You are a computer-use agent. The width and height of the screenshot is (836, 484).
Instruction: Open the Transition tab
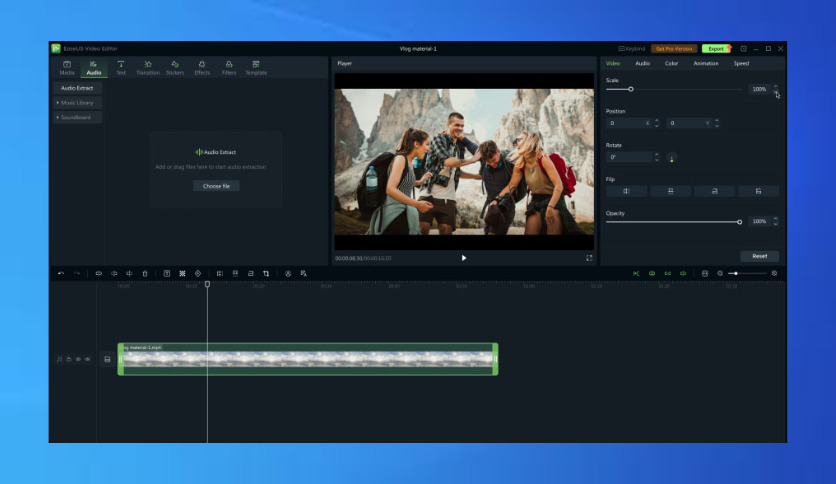(148, 68)
